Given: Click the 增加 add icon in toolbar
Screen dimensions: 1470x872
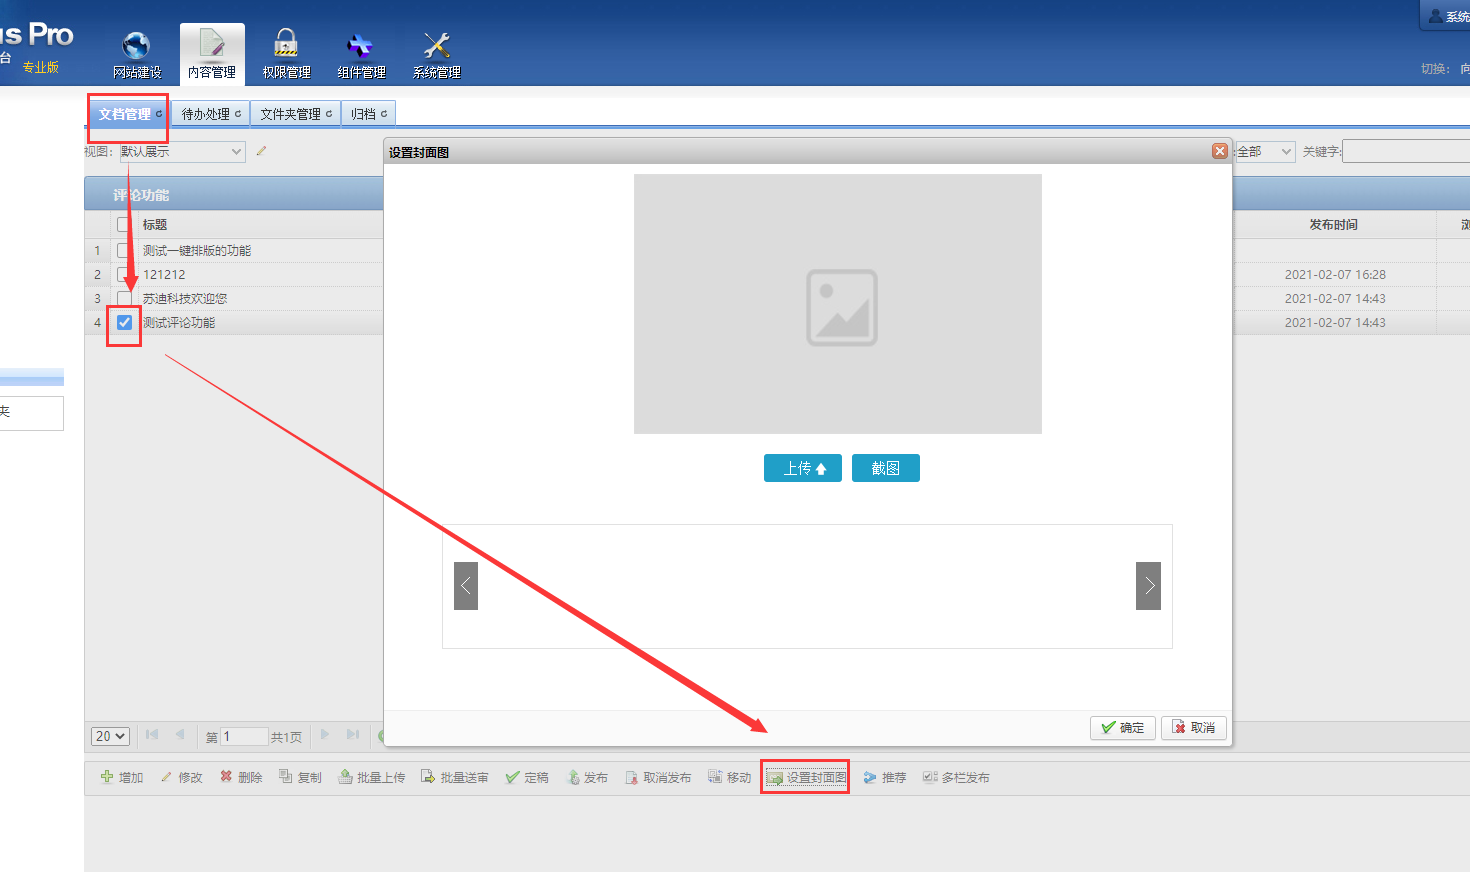Looking at the screenshot, I should coord(107,777).
